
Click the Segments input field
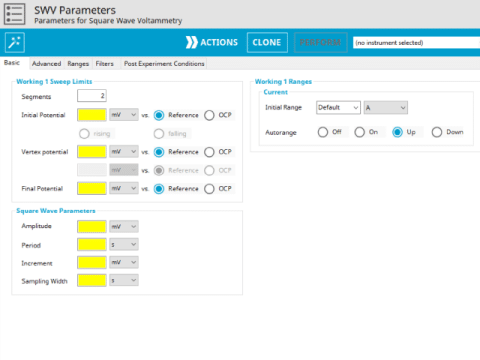tap(92, 96)
